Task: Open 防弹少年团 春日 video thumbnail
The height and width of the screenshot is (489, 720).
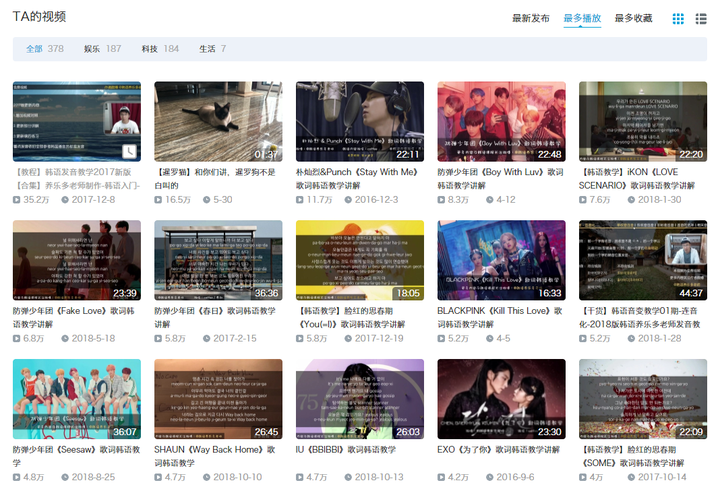Action: pos(218,260)
